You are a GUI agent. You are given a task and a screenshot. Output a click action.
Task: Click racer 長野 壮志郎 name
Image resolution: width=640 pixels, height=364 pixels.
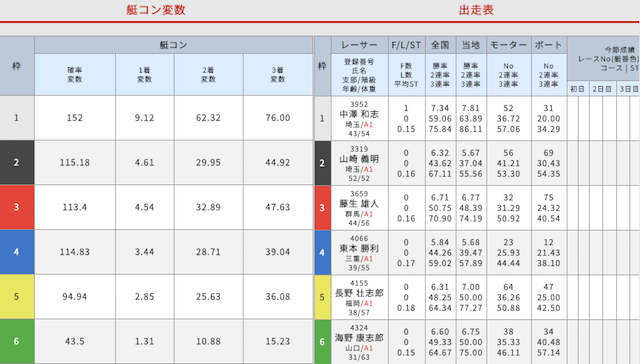(x=359, y=293)
